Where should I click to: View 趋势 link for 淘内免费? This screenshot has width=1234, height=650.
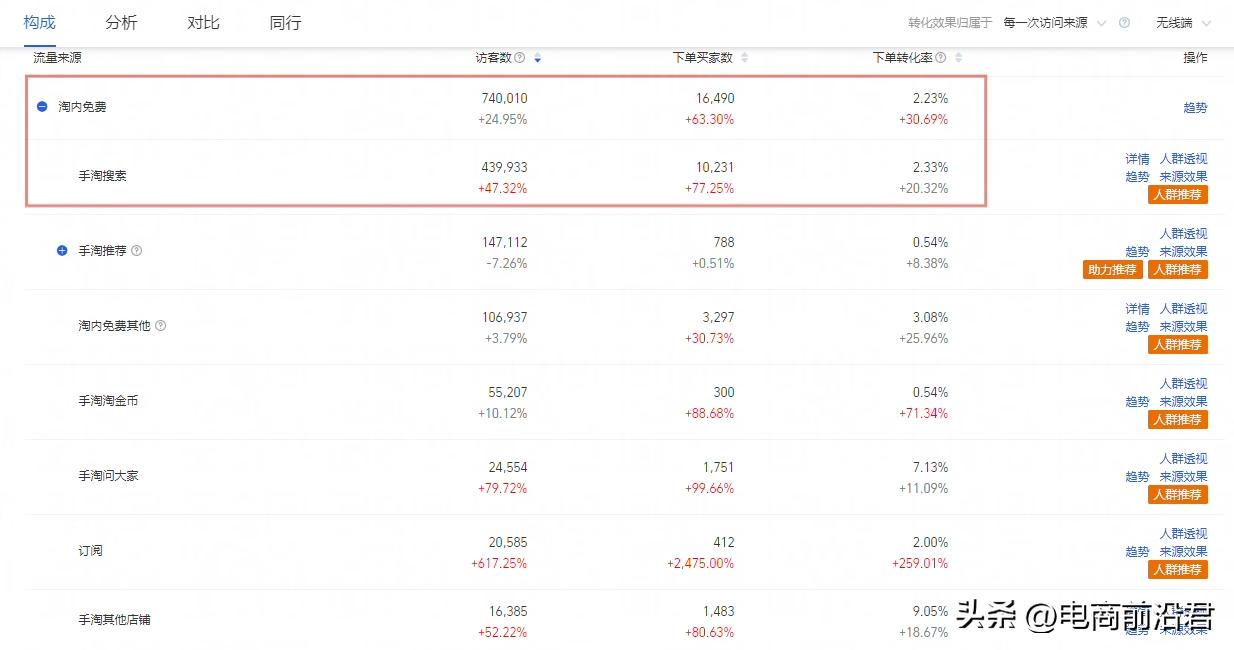(1195, 108)
